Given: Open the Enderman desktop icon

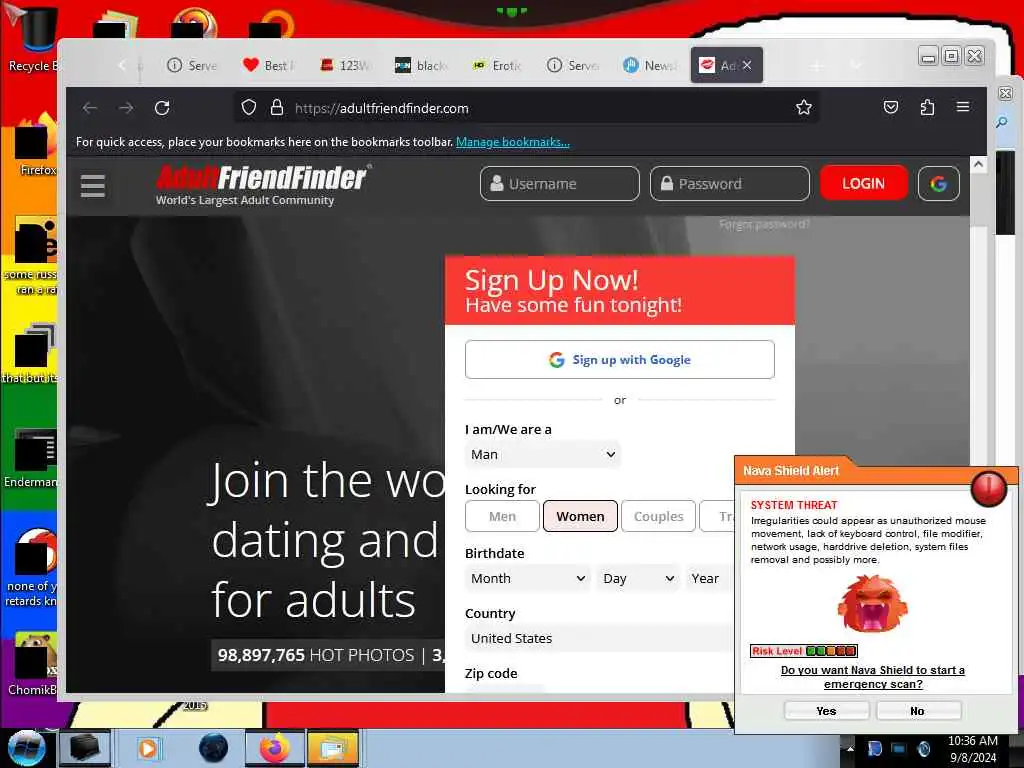Looking at the screenshot, I should pos(33,457).
